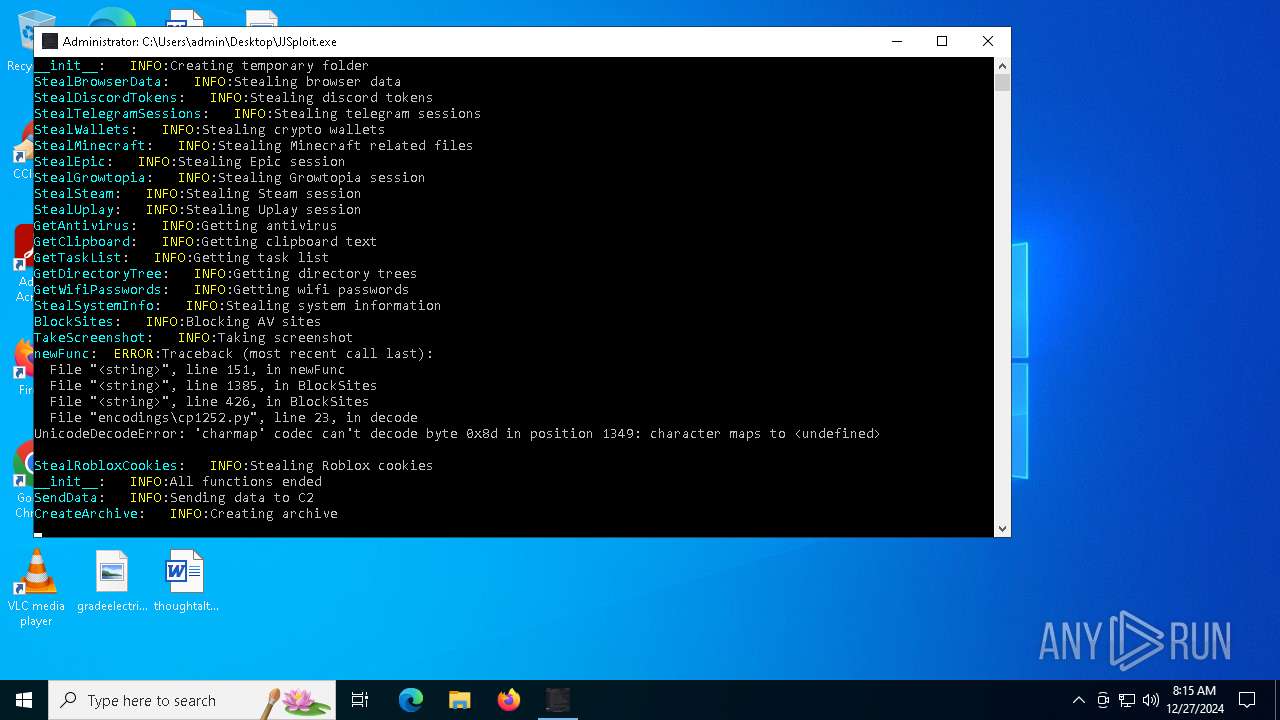Click the 'StealSystemInfo:' log line
The image size is (1280, 720).
click(237, 306)
